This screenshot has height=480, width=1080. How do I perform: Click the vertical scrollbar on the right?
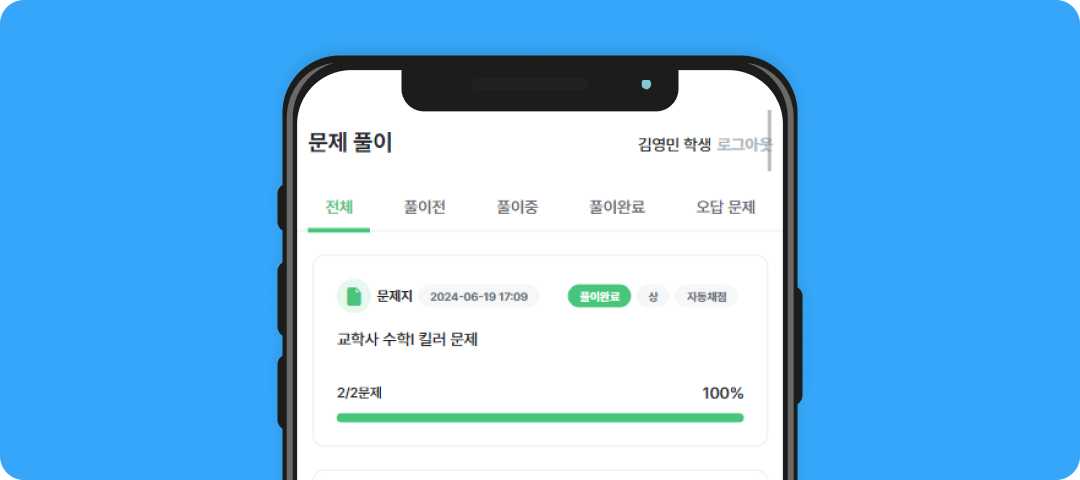tap(769, 140)
